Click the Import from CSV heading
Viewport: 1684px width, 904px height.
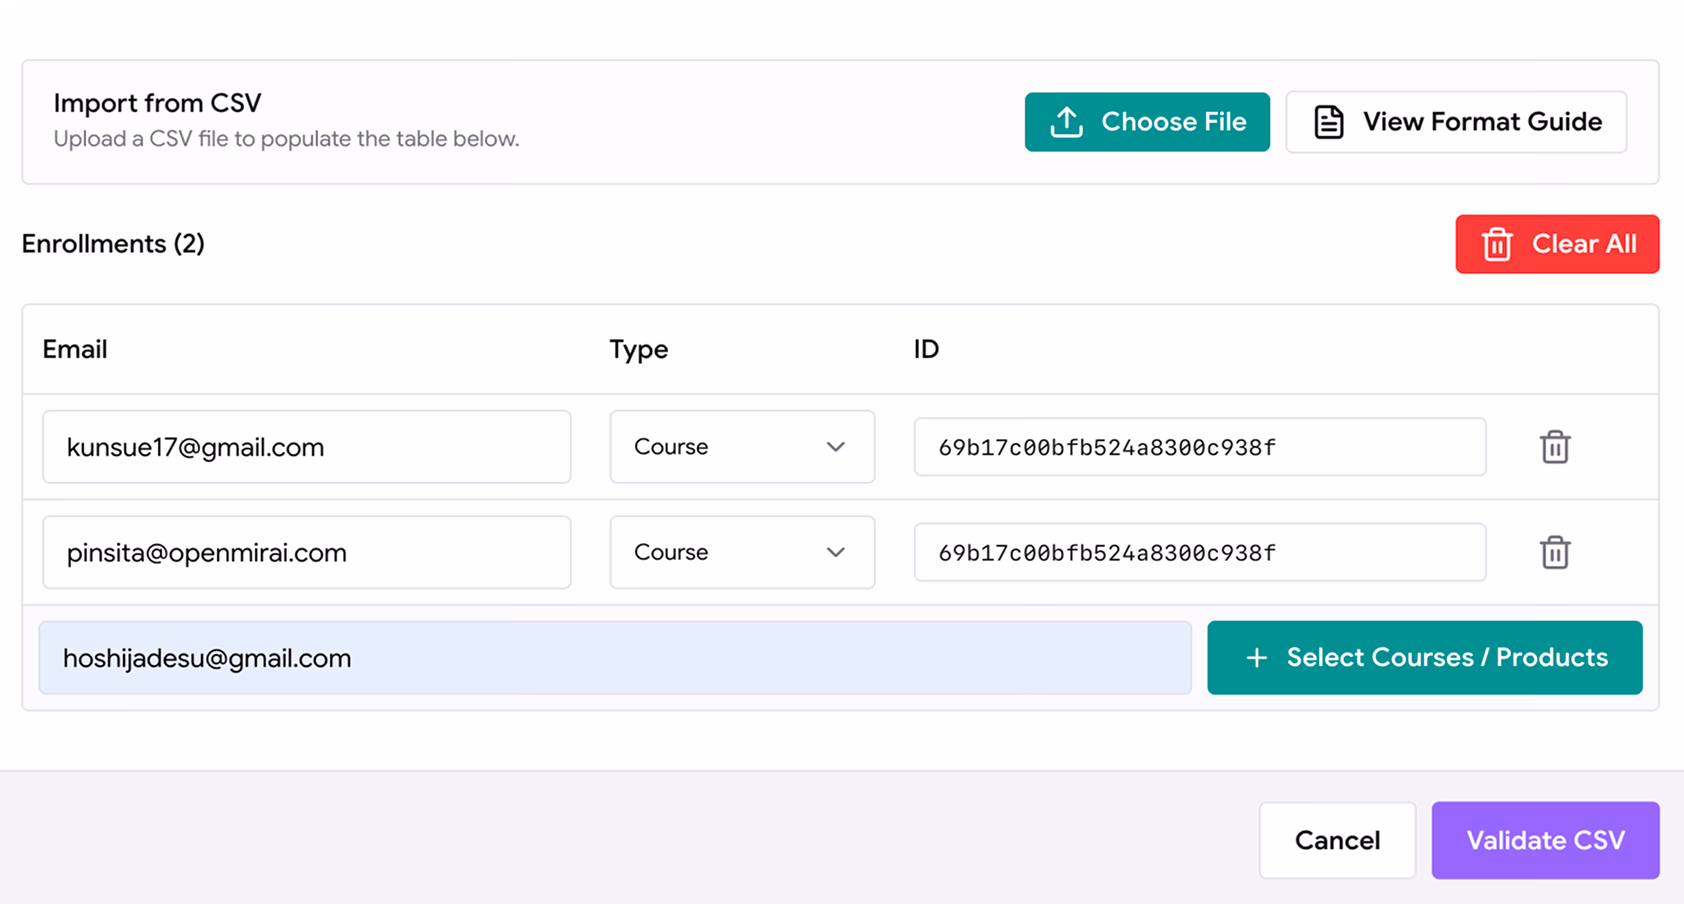(157, 103)
